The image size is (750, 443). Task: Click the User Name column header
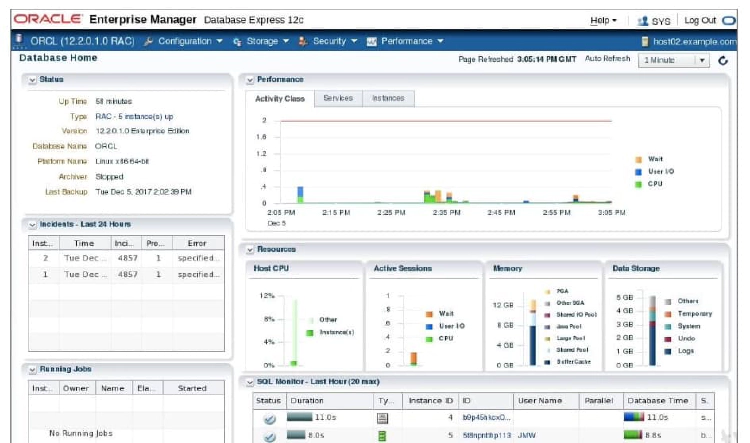(546, 401)
